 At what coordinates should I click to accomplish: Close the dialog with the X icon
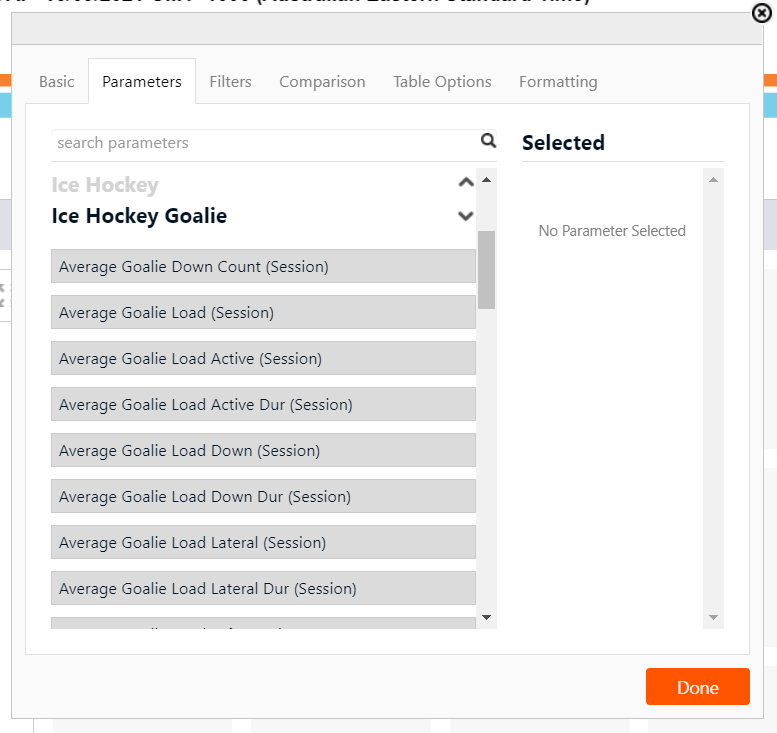coord(762,13)
